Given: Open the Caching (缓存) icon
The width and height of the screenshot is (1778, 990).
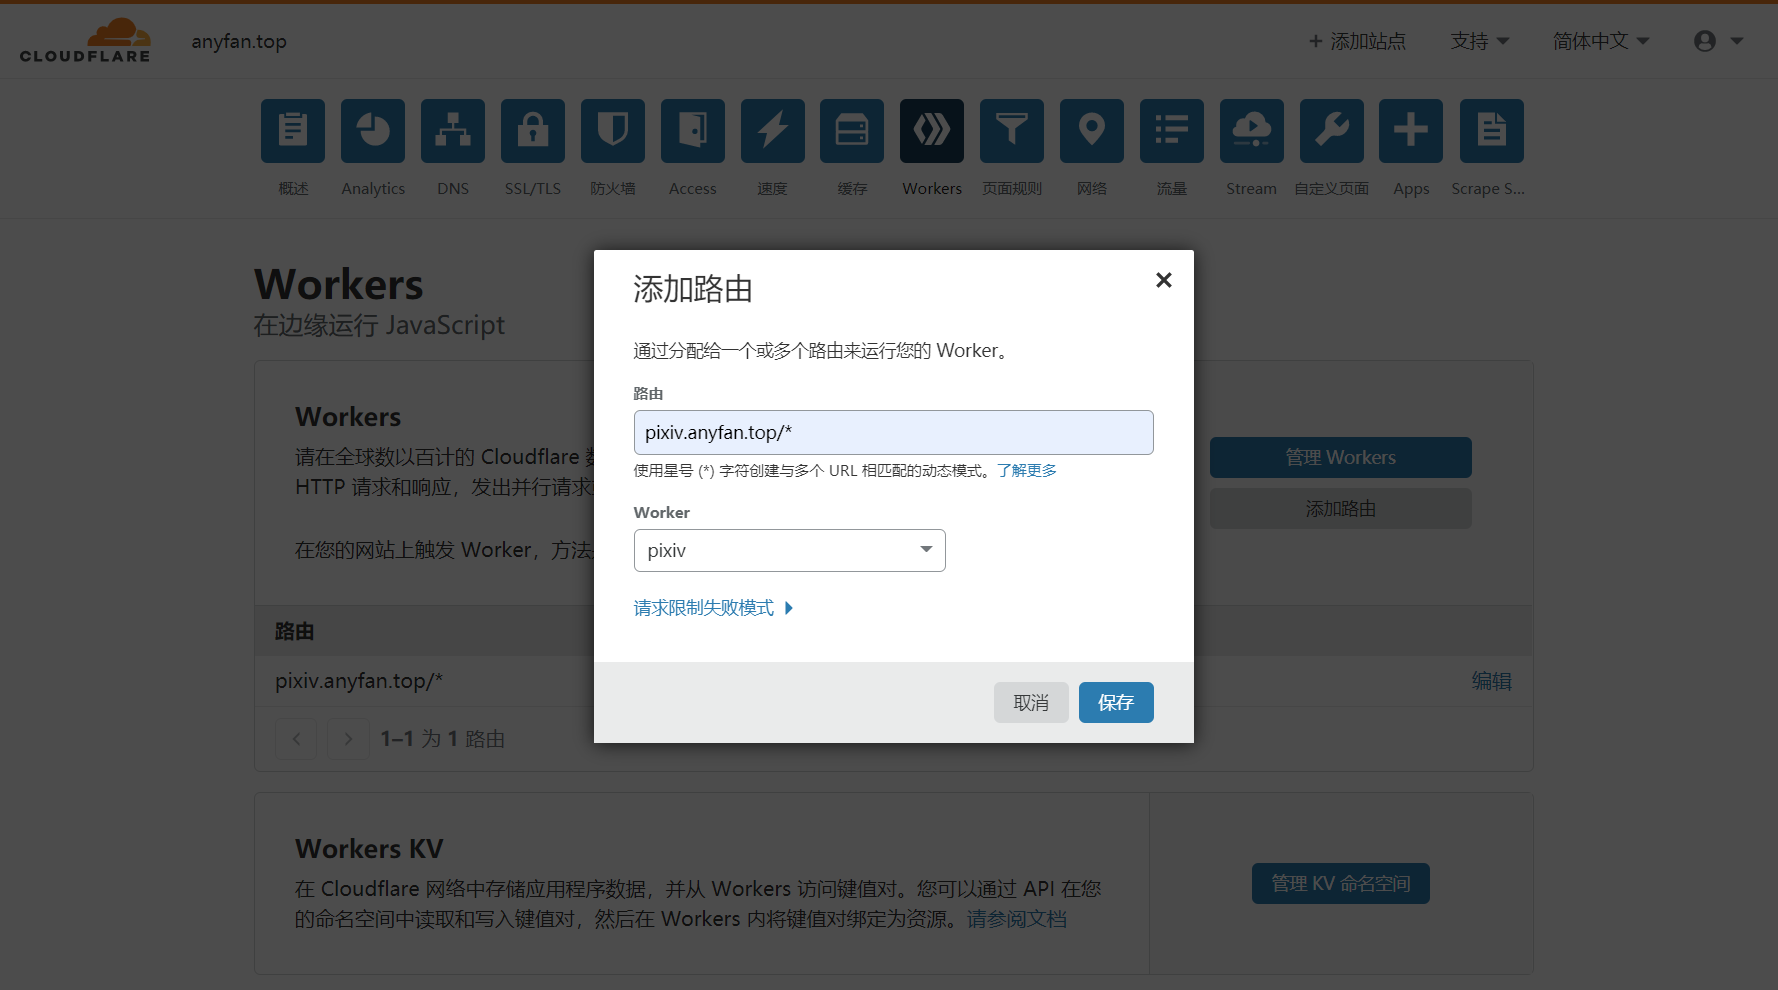Looking at the screenshot, I should coord(852,131).
